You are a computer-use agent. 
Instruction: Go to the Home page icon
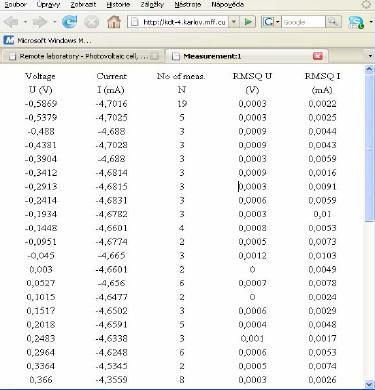[114, 22]
